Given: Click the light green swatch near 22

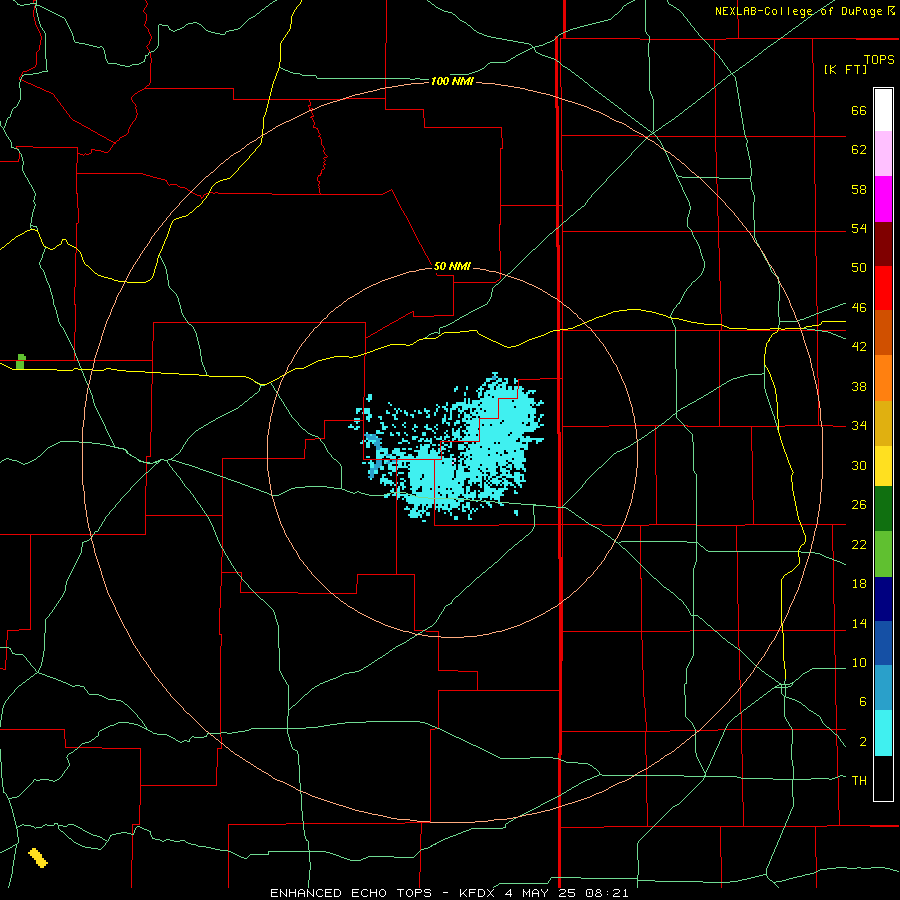Looking at the screenshot, I should tap(883, 554).
